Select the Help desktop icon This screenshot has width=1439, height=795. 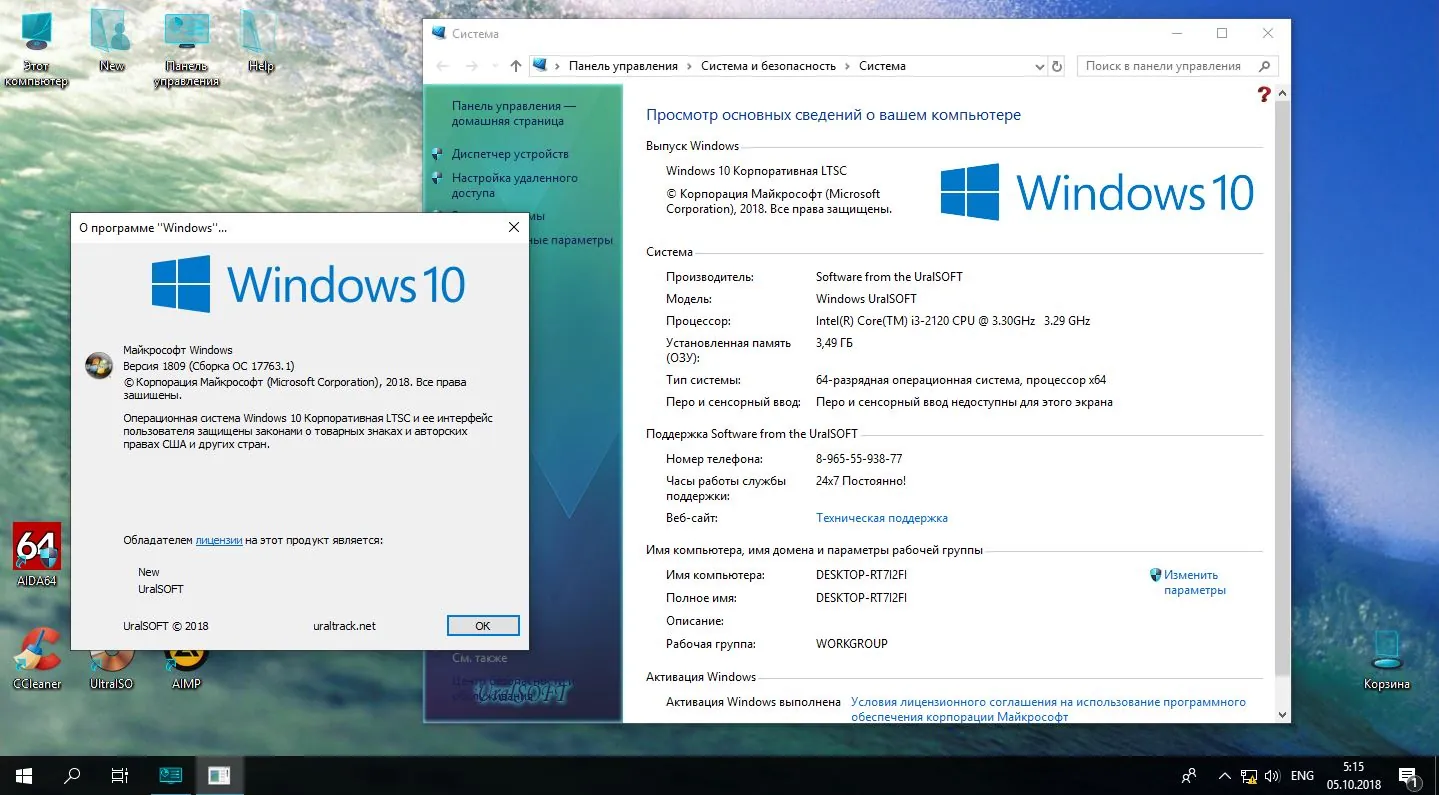[x=260, y=40]
